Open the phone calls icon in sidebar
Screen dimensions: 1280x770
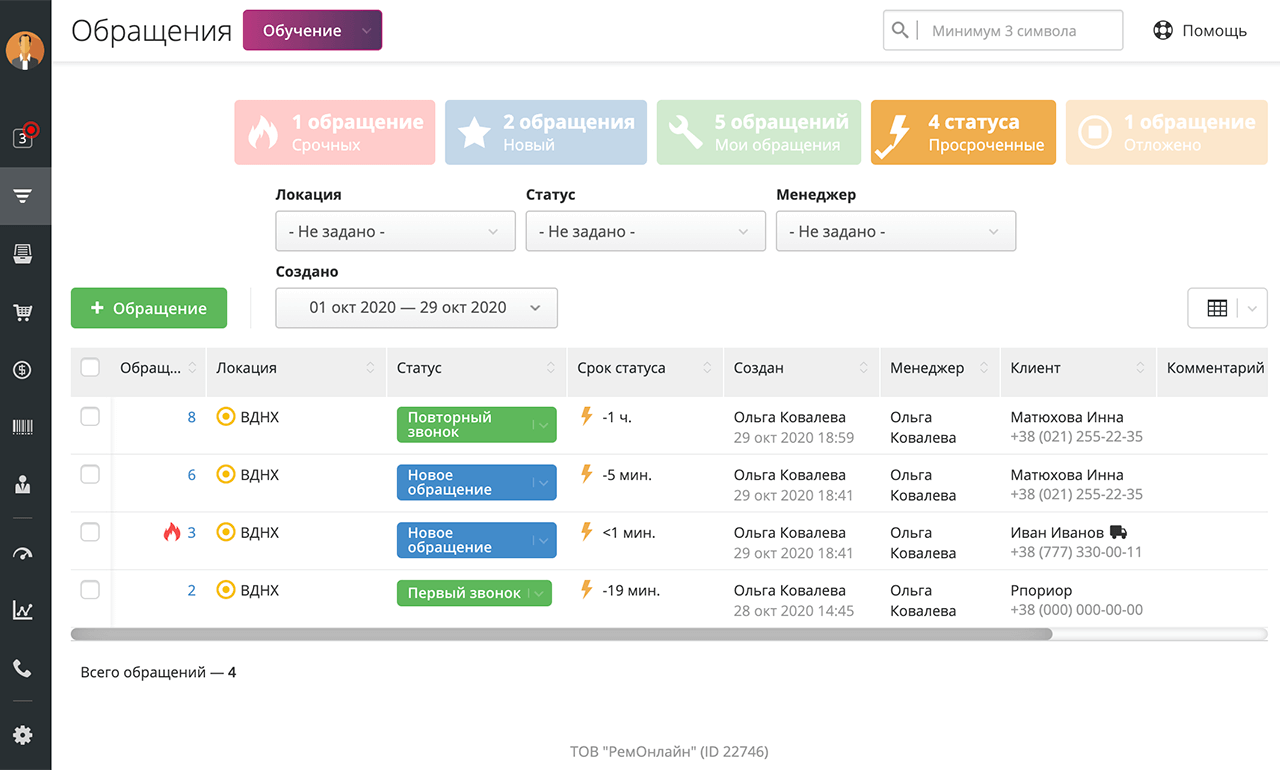(x=23, y=668)
